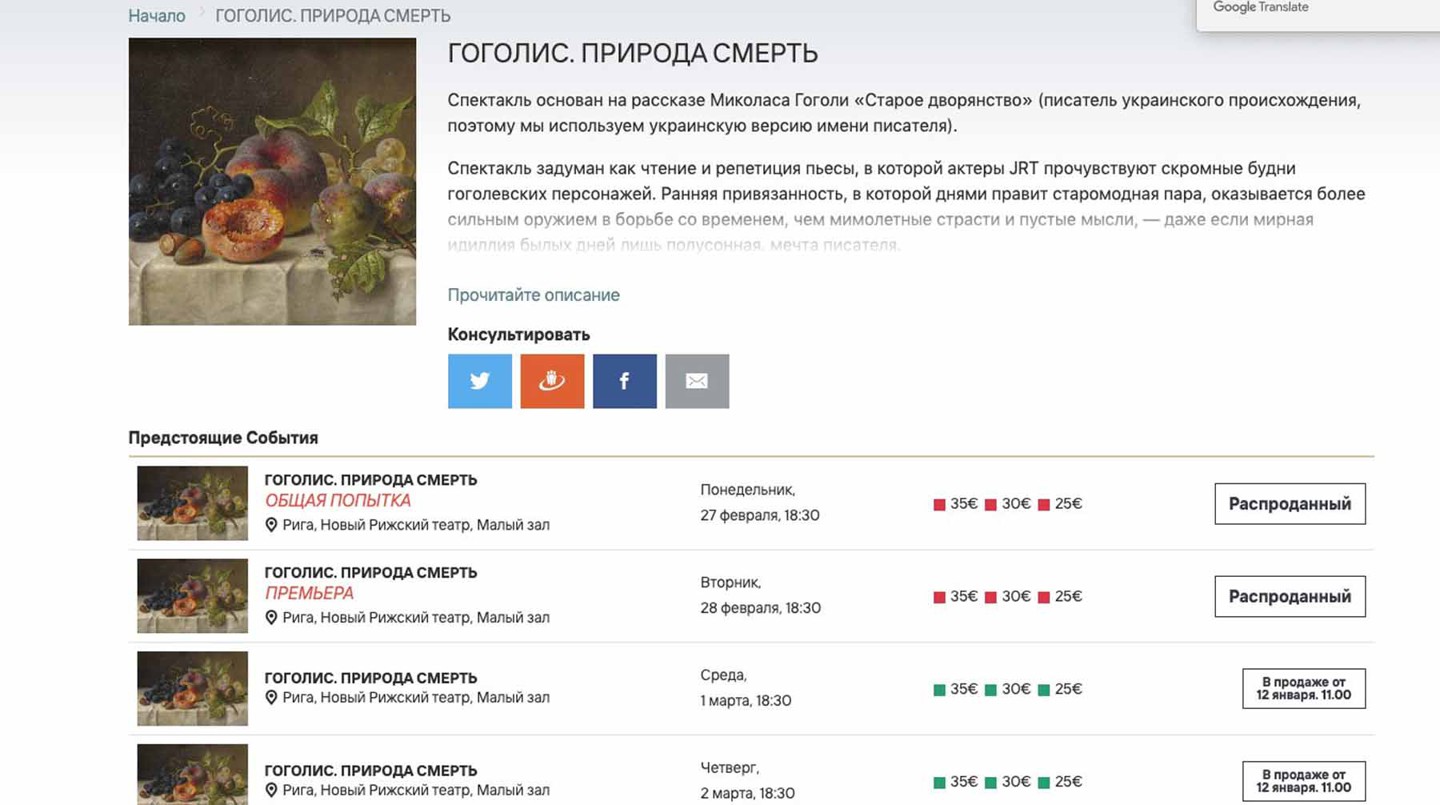Open event title in 27 февраля row
The image size is (1440, 805).
(x=371, y=480)
